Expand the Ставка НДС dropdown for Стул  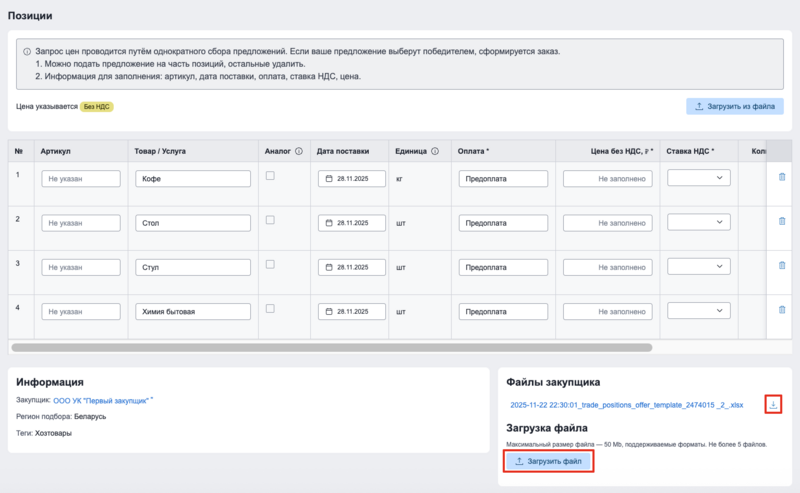click(x=698, y=267)
